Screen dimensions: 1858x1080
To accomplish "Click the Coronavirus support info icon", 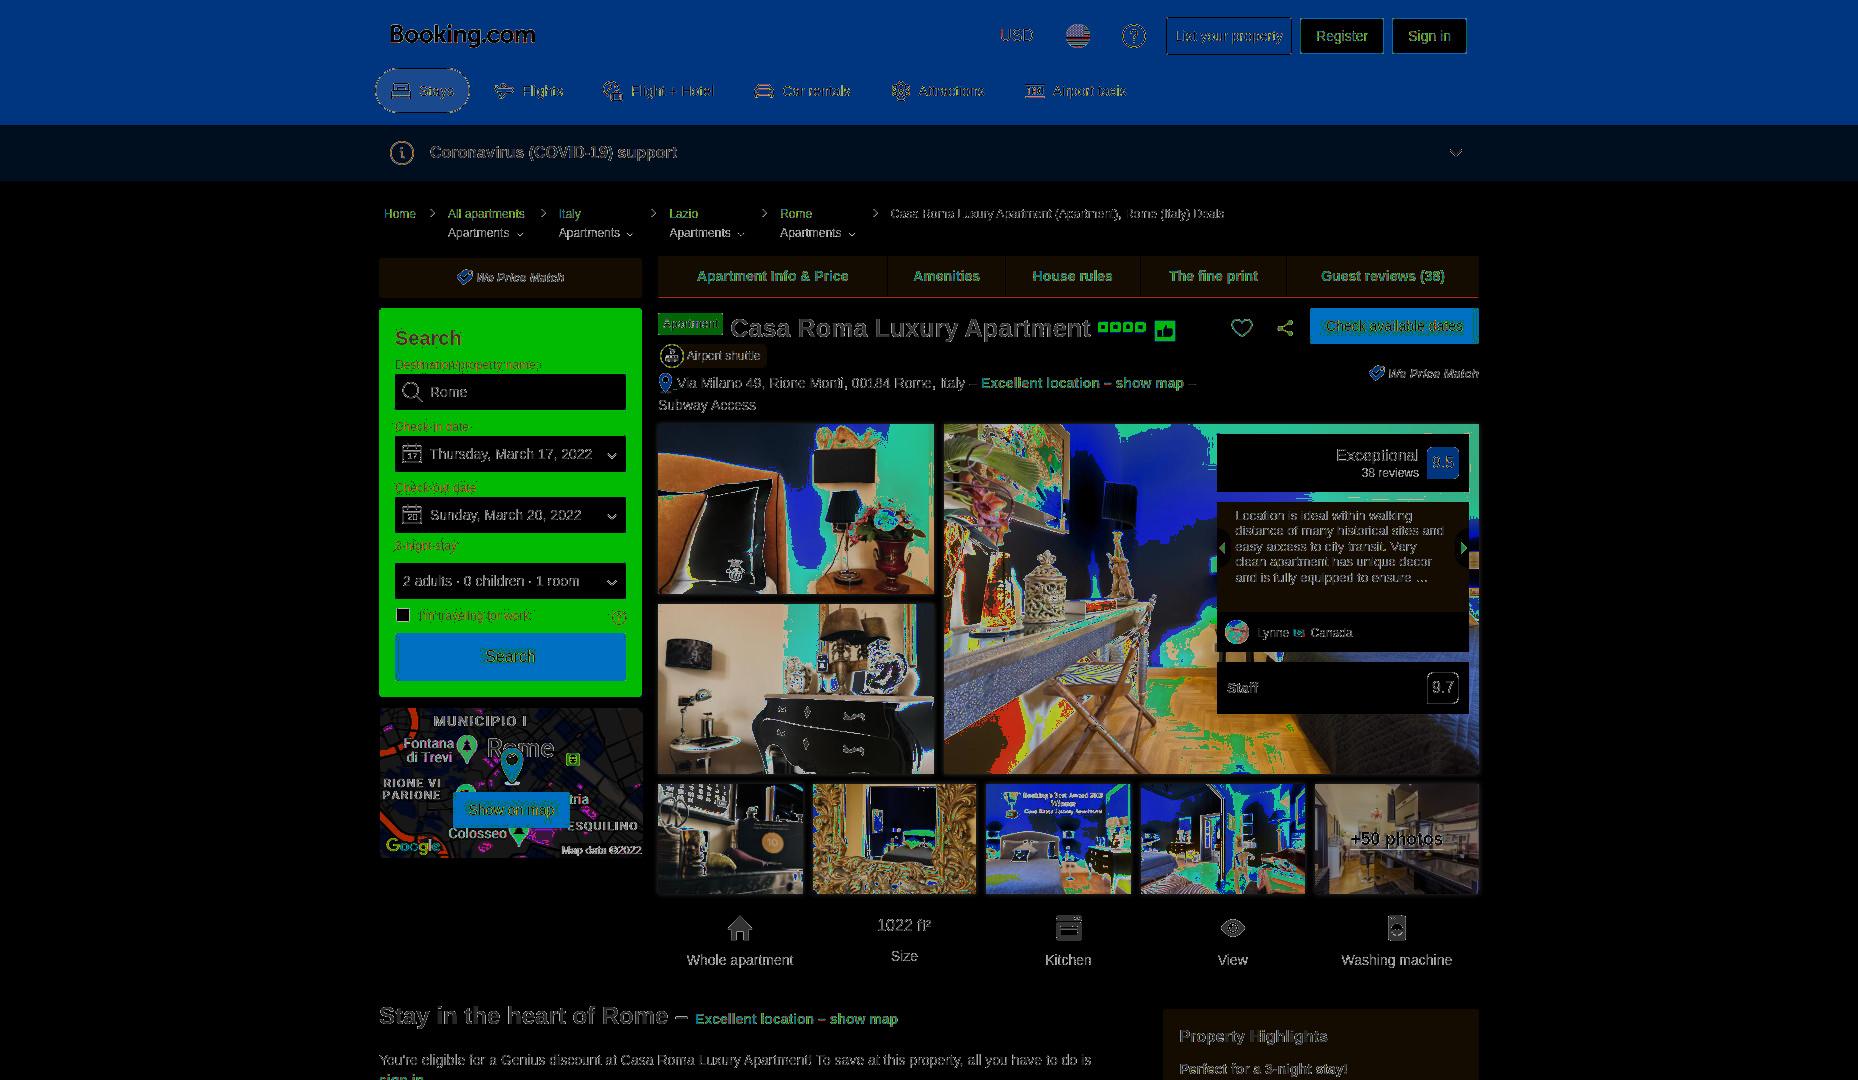I will (x=401, y=153).
